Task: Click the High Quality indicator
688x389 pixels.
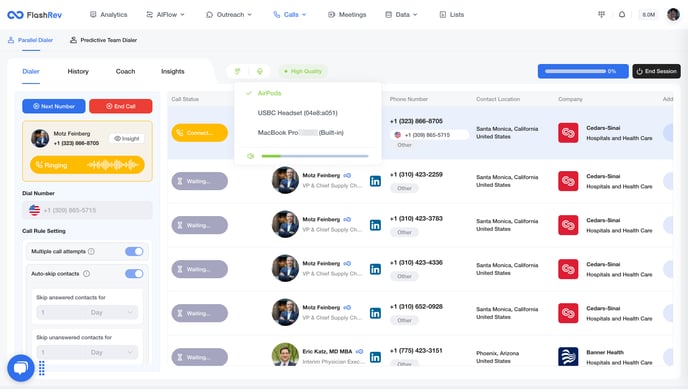Action: point(303,71)
